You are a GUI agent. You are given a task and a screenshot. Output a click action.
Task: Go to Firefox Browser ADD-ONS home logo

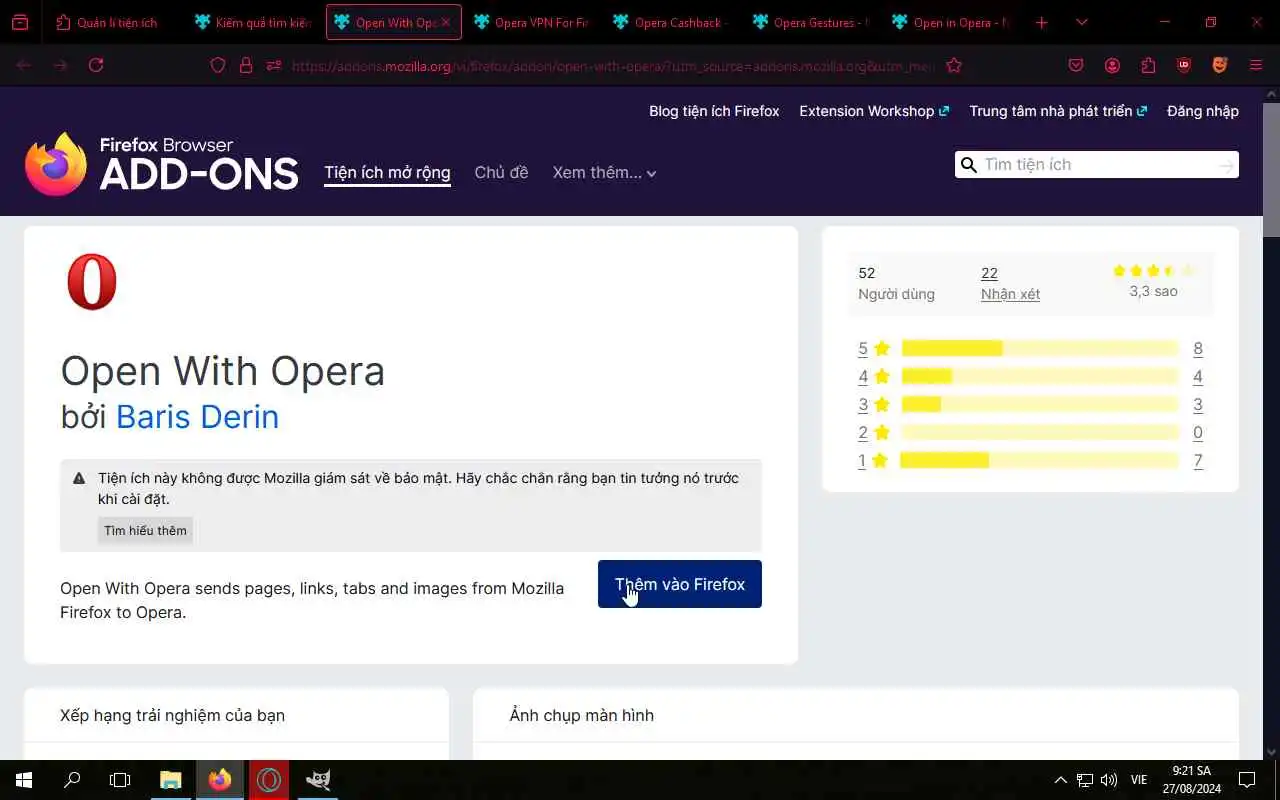[161, 164]
